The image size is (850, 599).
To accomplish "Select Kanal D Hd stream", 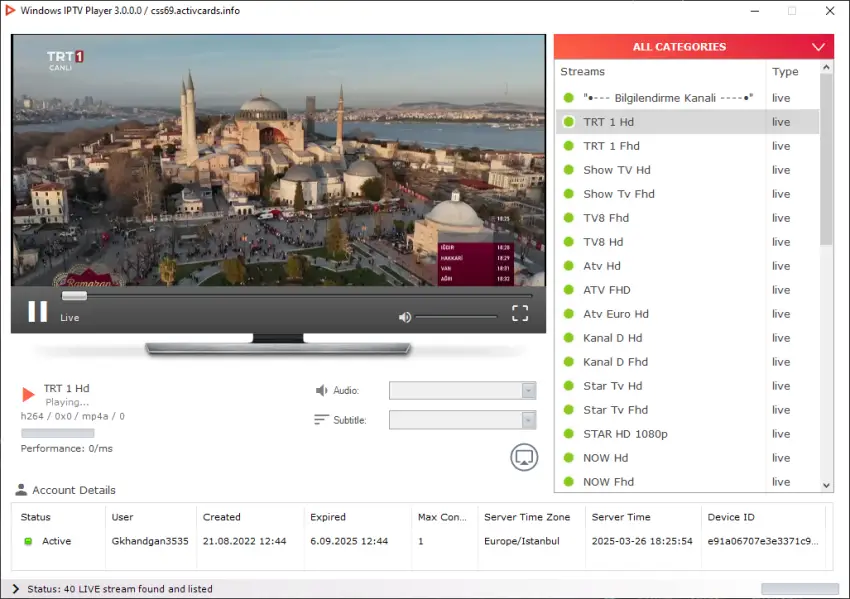I will [687, 338].
